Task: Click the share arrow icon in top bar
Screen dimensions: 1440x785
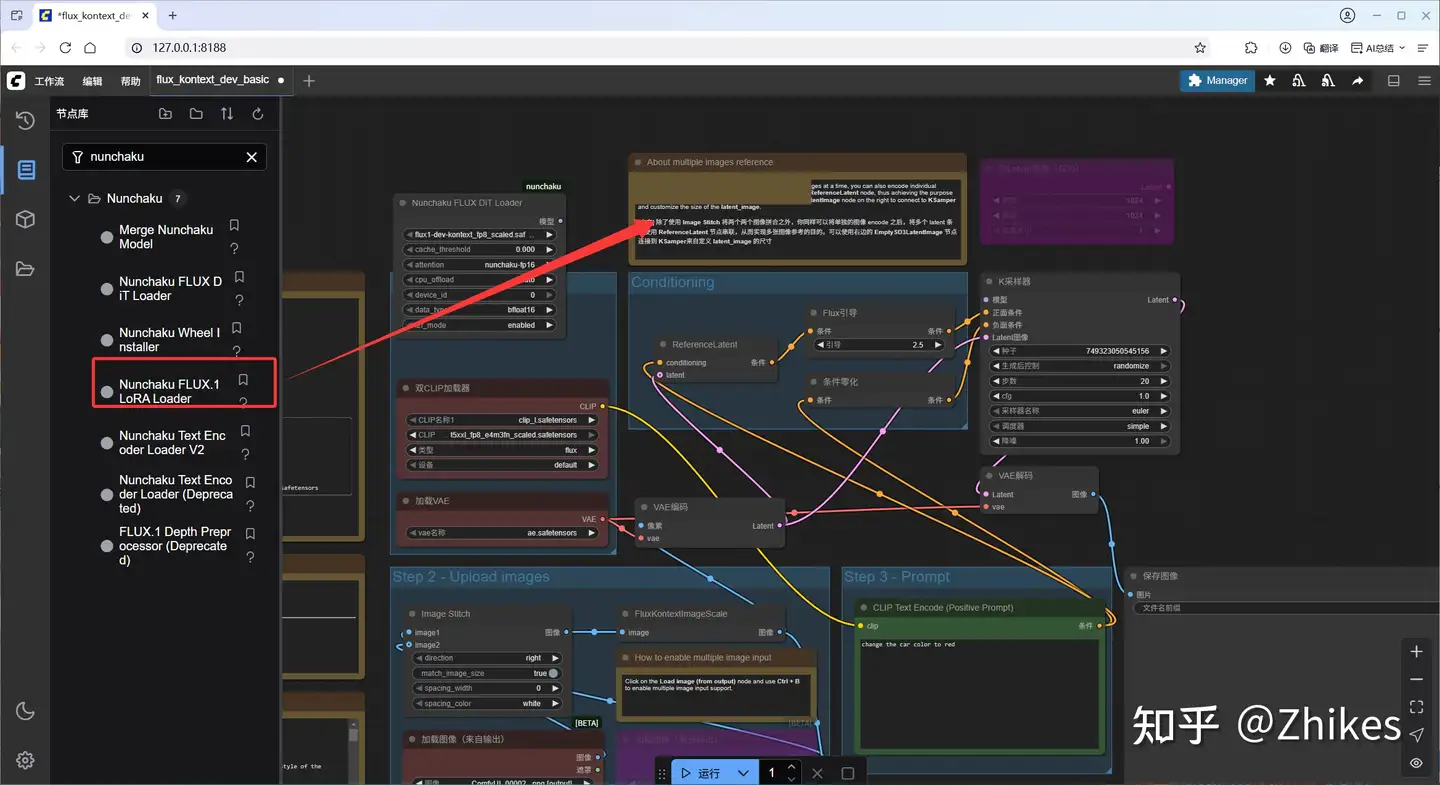Action: pos(1357,81)
